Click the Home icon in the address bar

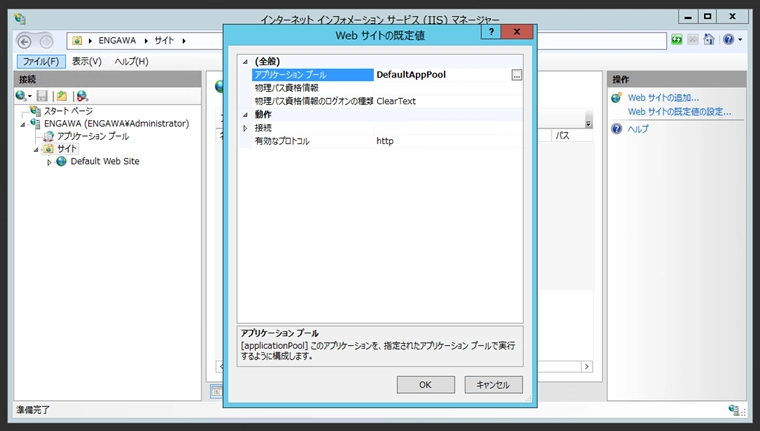pos(709,40)
